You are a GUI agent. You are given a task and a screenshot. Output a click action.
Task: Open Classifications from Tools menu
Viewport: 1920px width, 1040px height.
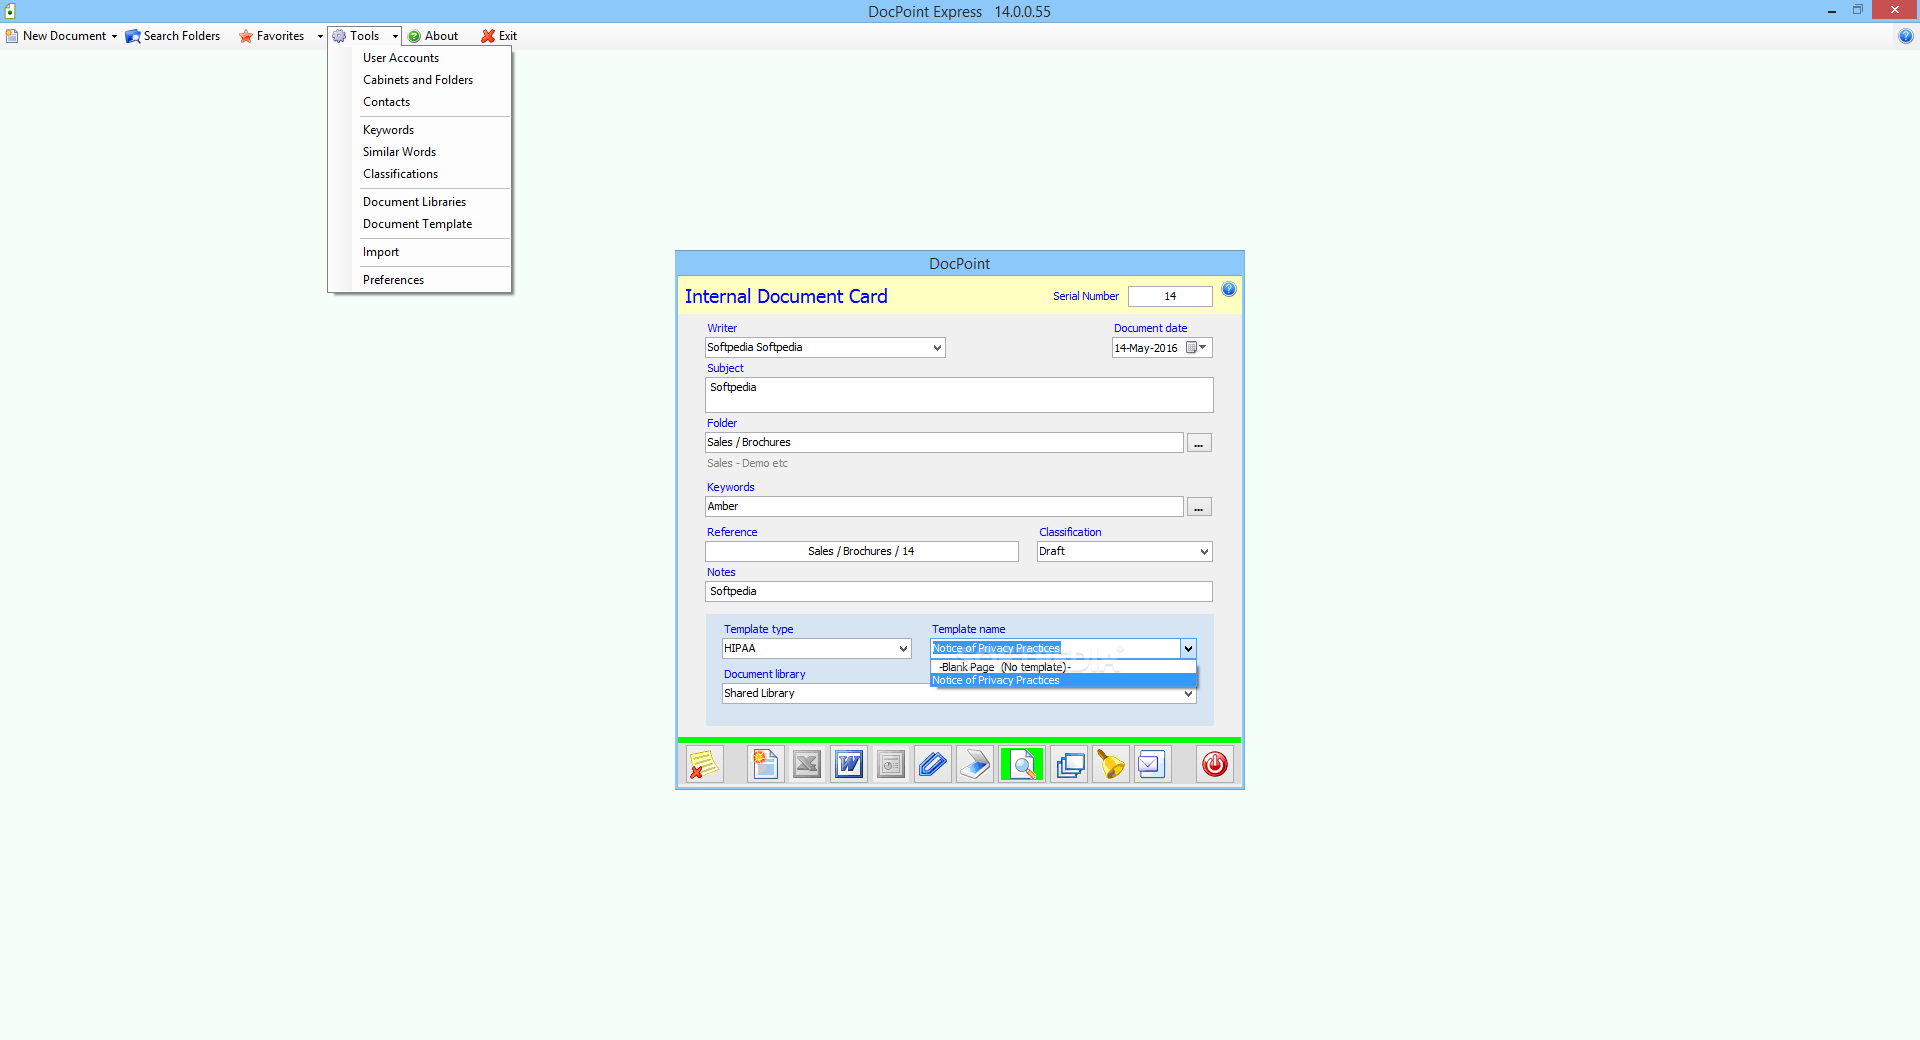tap(400, 174)
